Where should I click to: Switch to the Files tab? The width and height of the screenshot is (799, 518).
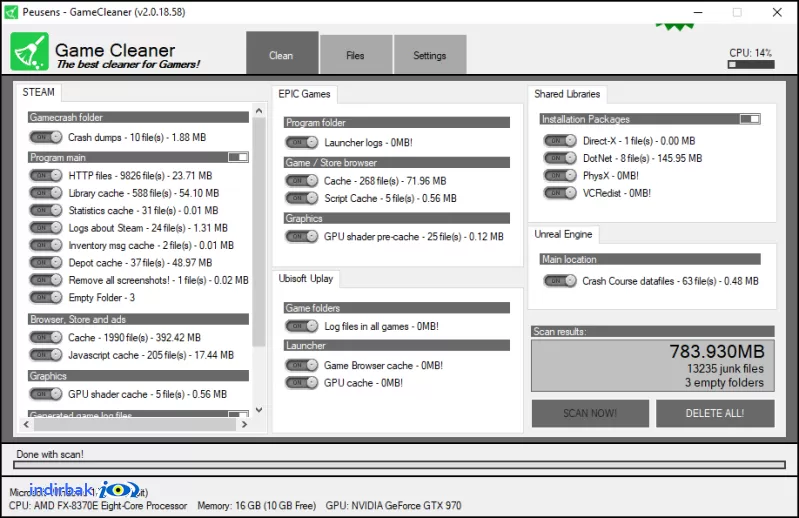pos(356,55)
